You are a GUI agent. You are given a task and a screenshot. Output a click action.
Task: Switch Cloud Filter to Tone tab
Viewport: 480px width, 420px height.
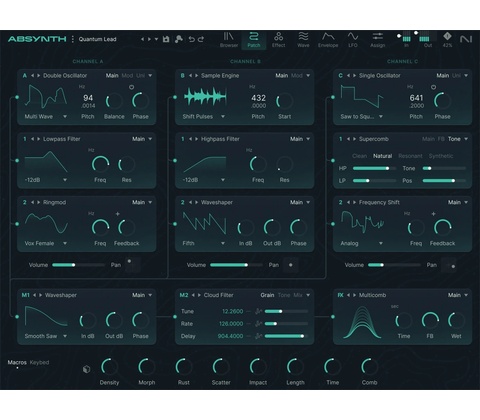284,295
